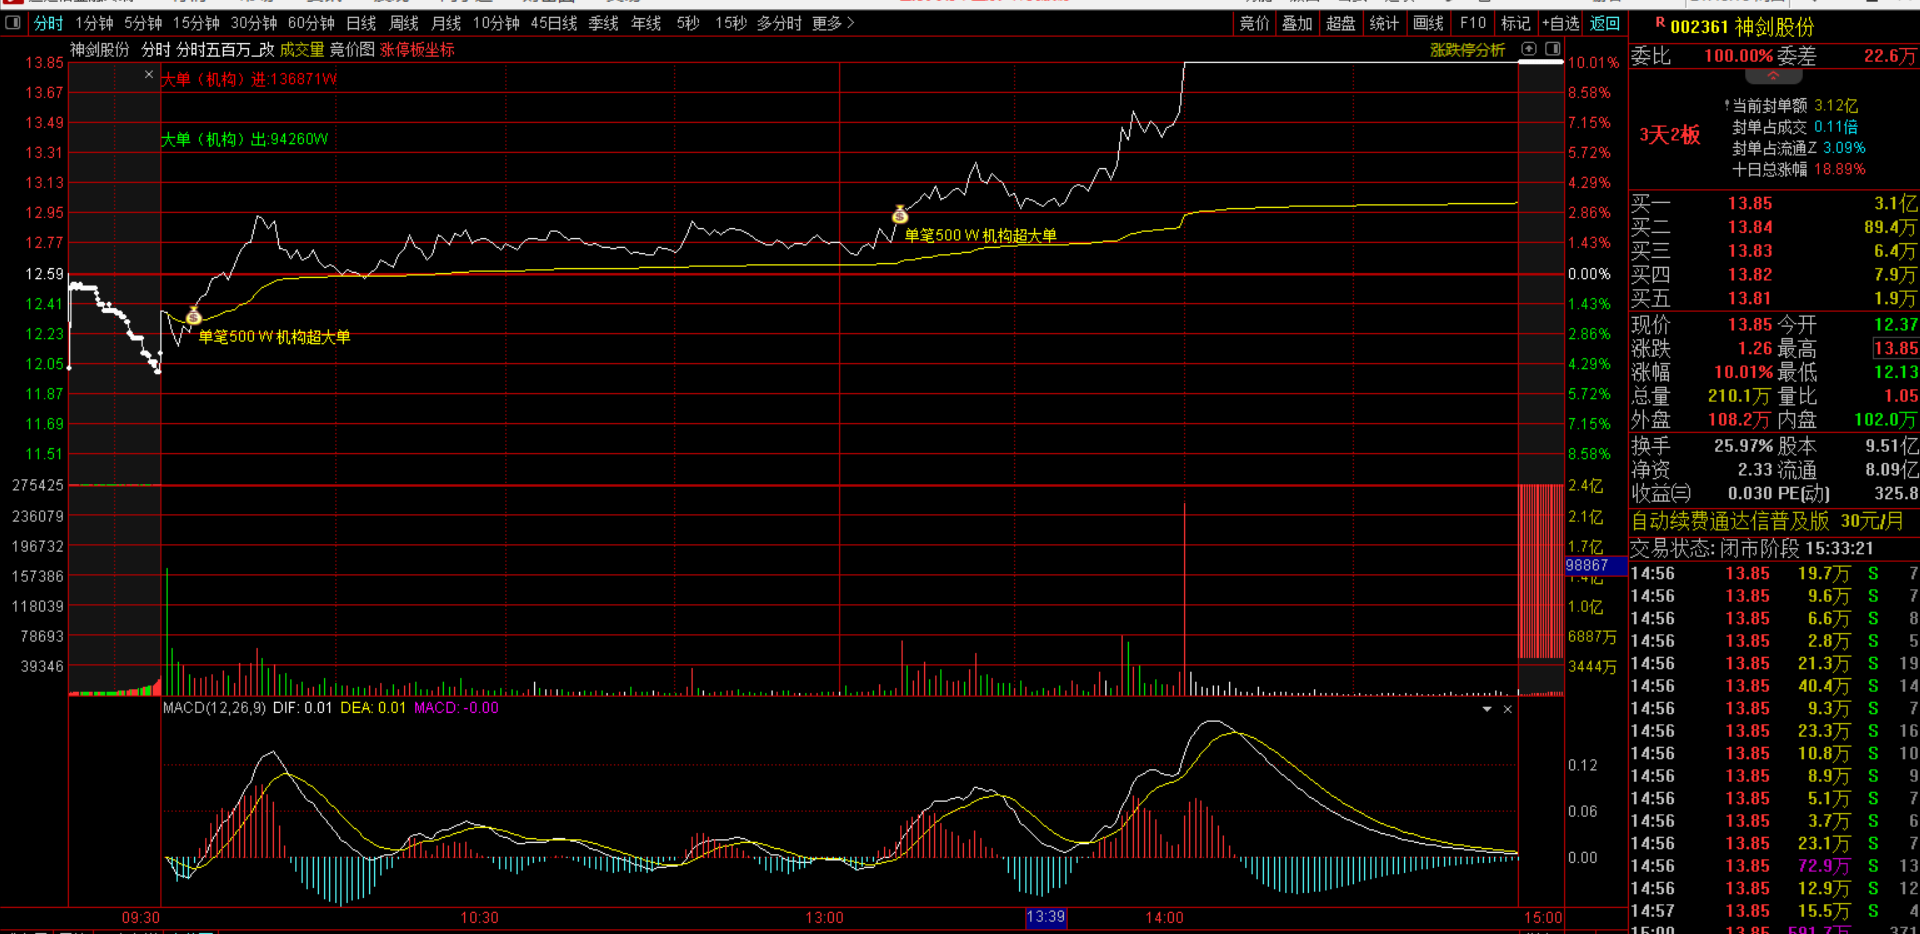This screenshot has height=934, width=1920.
Task: Switch to the 季线 quarterly chart
Action: click(x=604, y=23)
